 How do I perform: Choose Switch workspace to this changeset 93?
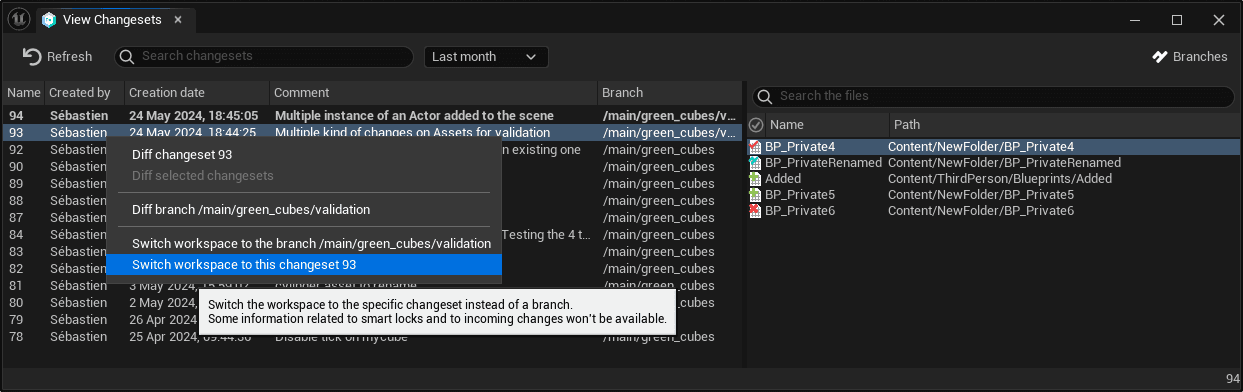[x=304, y=265]
